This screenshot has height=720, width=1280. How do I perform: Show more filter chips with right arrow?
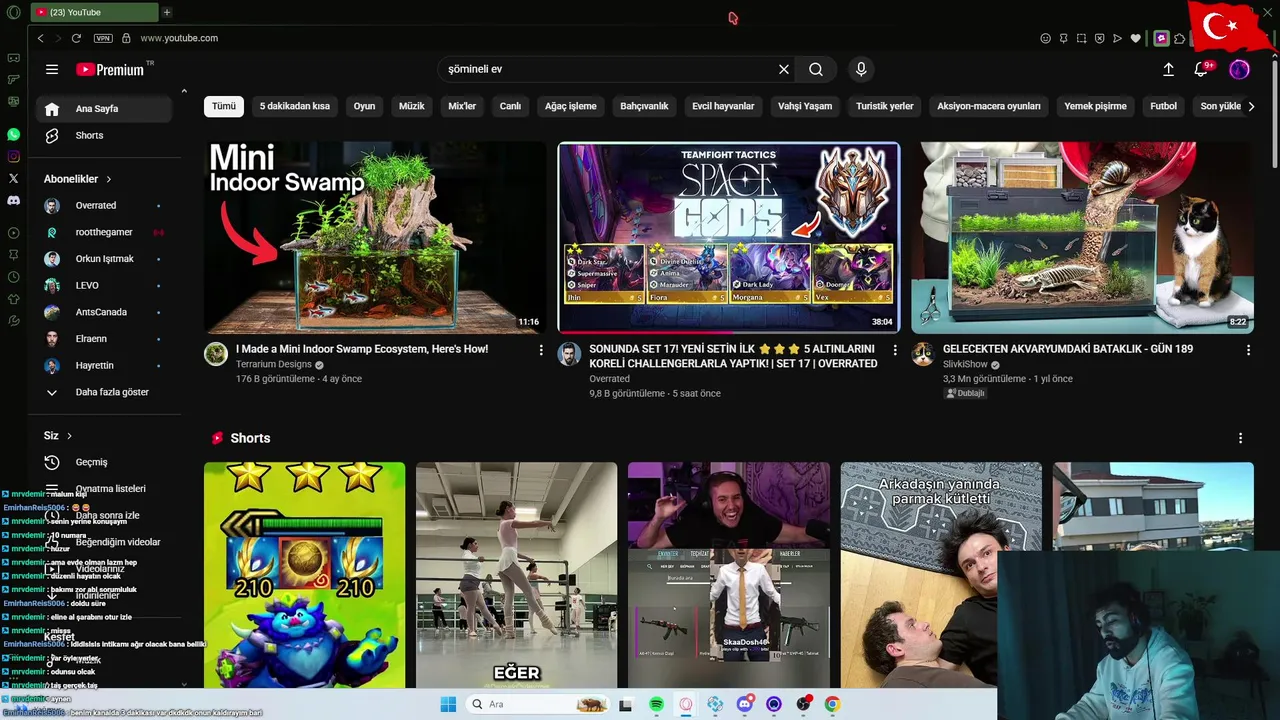1250,106
